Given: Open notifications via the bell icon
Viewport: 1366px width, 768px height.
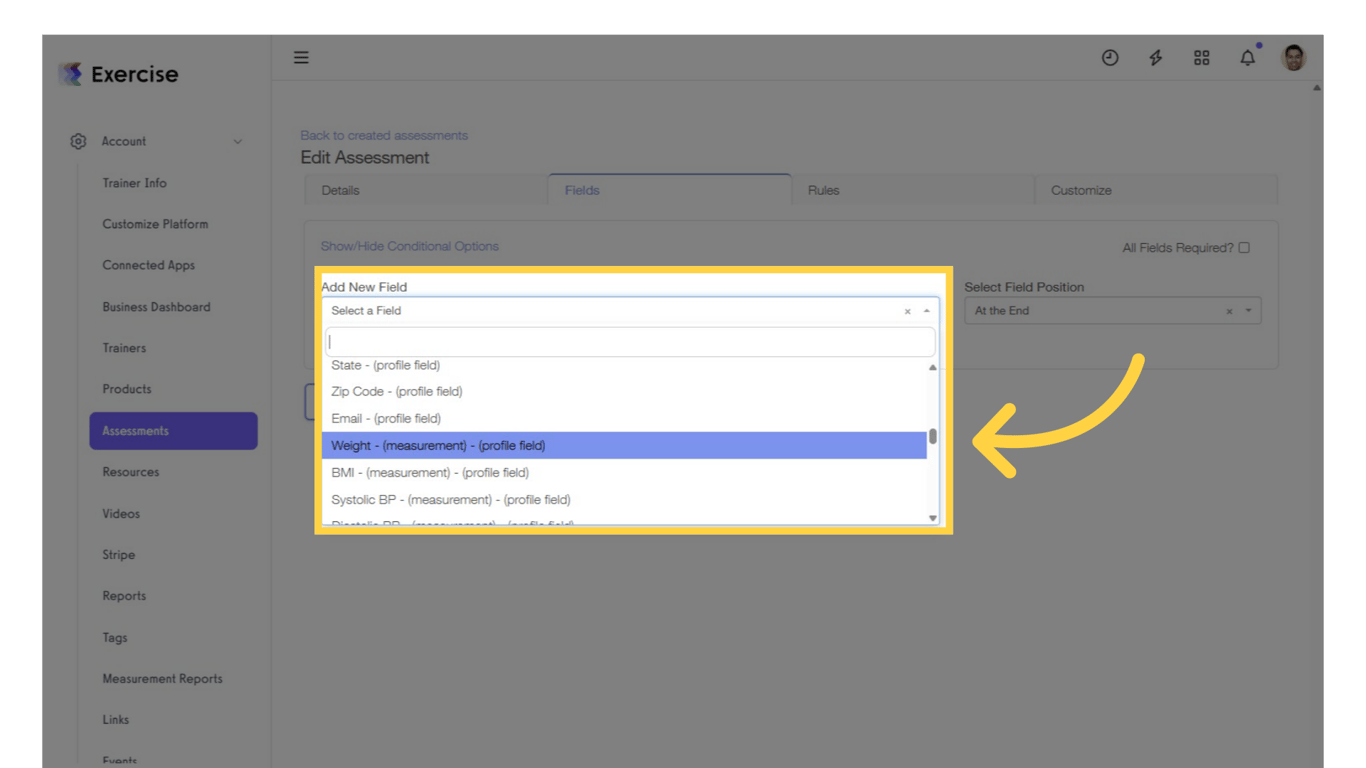Looking at the screenshot, I should click(1247, 57).
